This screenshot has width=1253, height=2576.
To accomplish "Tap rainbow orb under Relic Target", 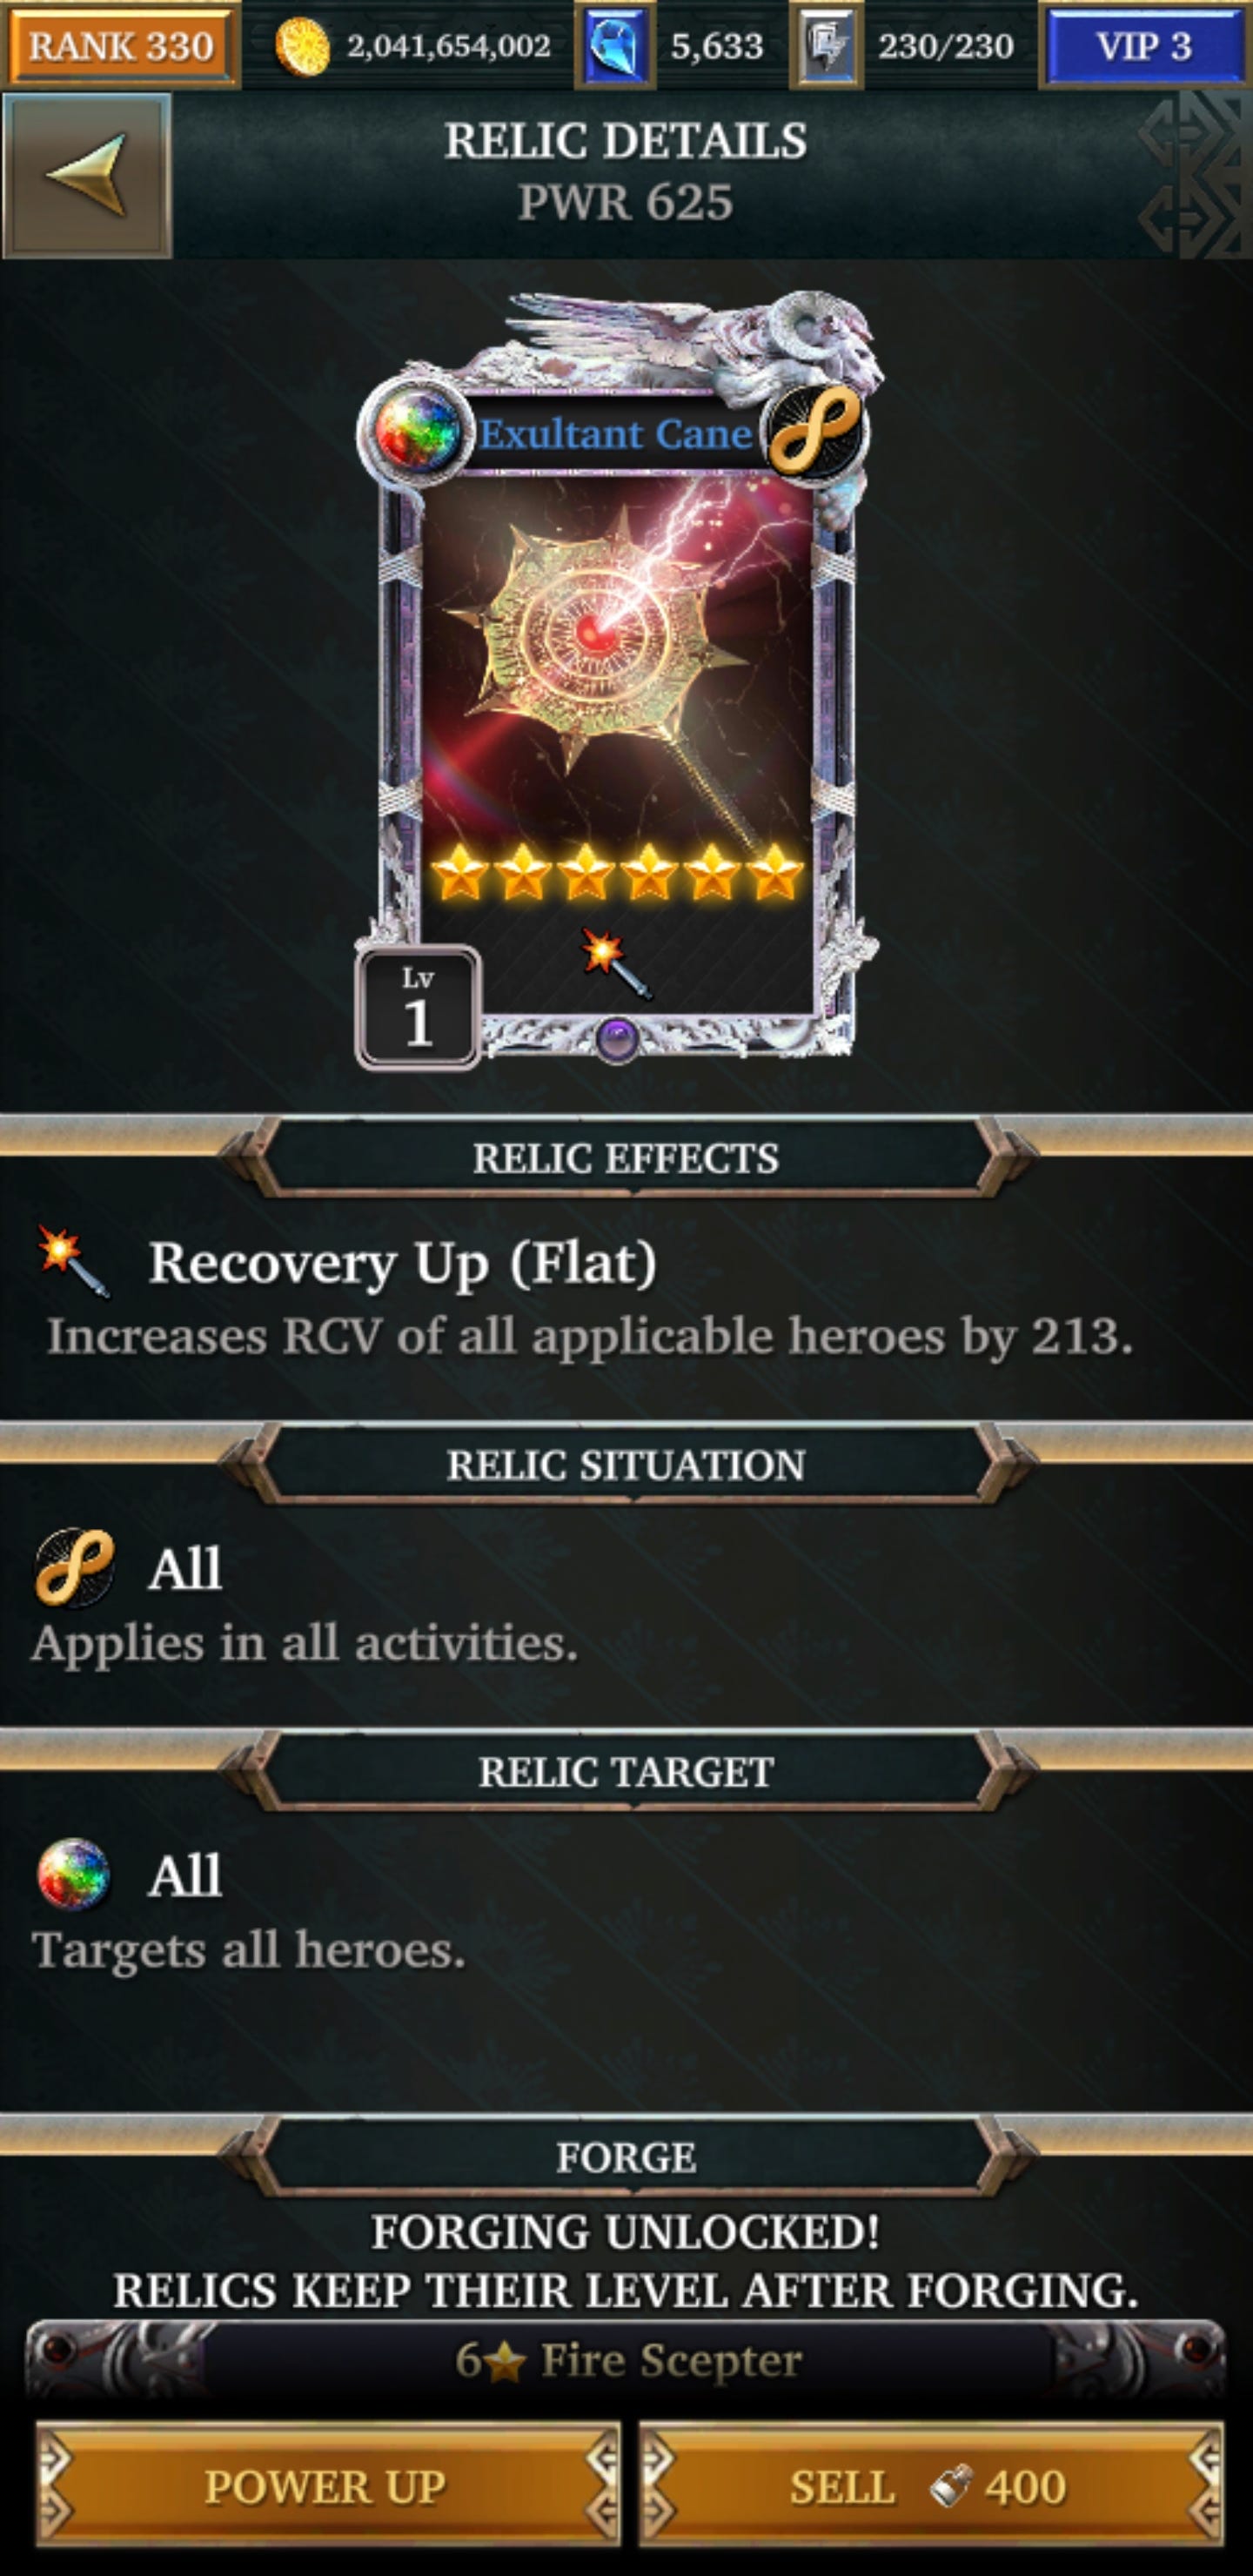I will (x=73, y=1874).
